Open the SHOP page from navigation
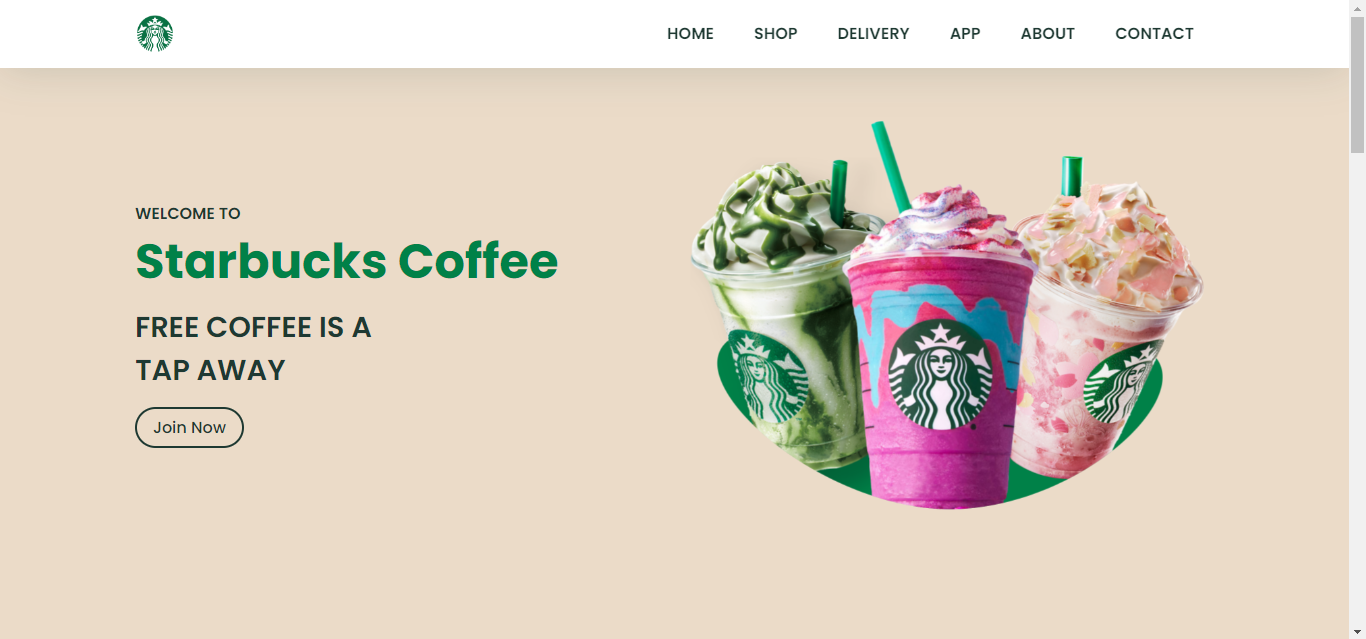The image size is (1366, 639). click(776, 34)
